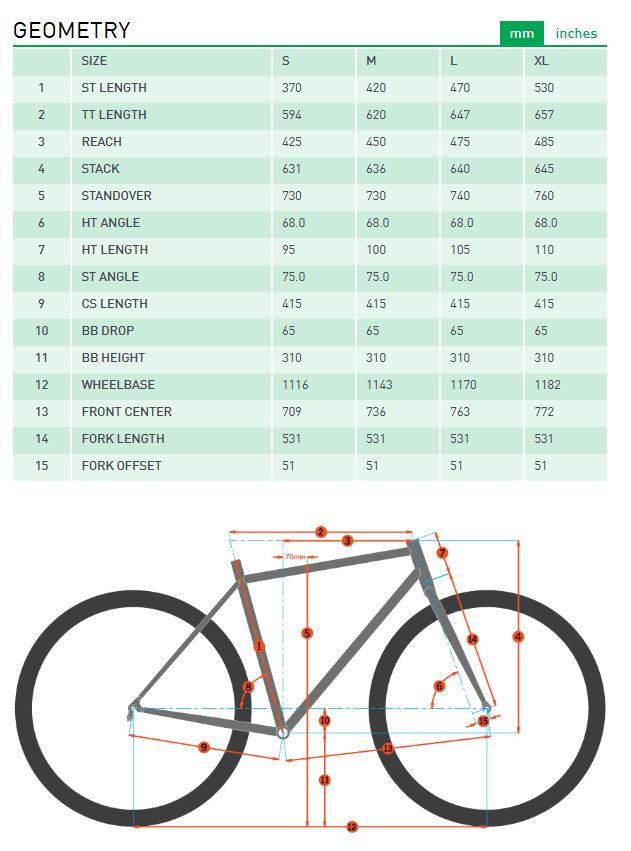This screenshot has width=631, height=851.
Task: Click the FORK OFFSET row label
Action: (122, 466)
